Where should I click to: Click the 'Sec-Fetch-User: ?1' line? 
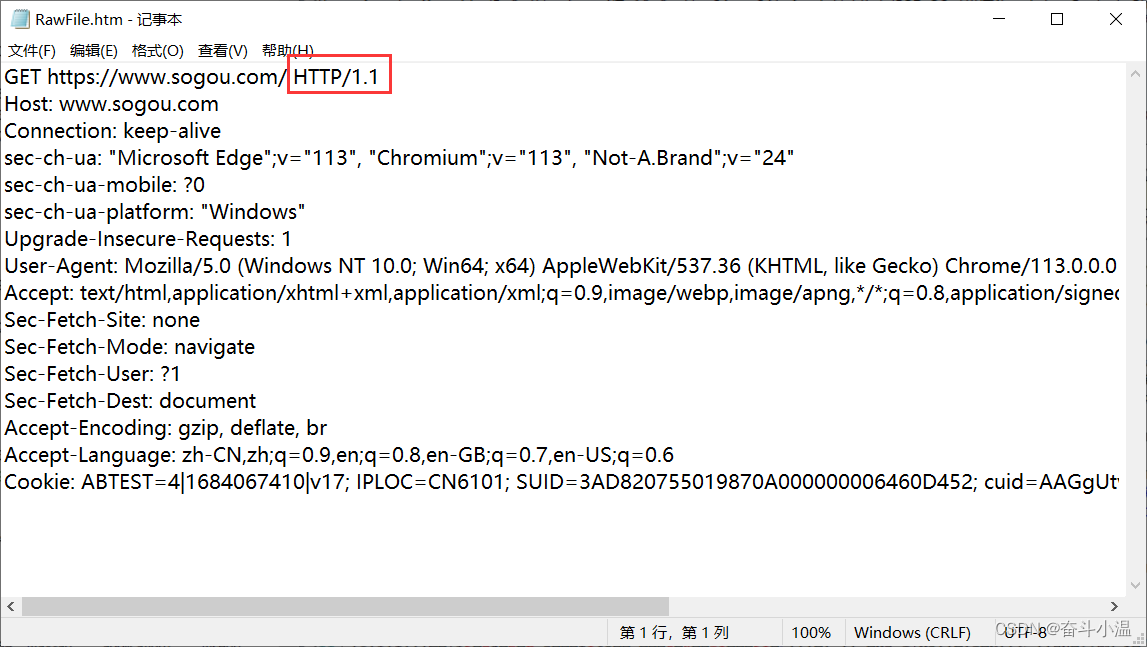point(92,374)
